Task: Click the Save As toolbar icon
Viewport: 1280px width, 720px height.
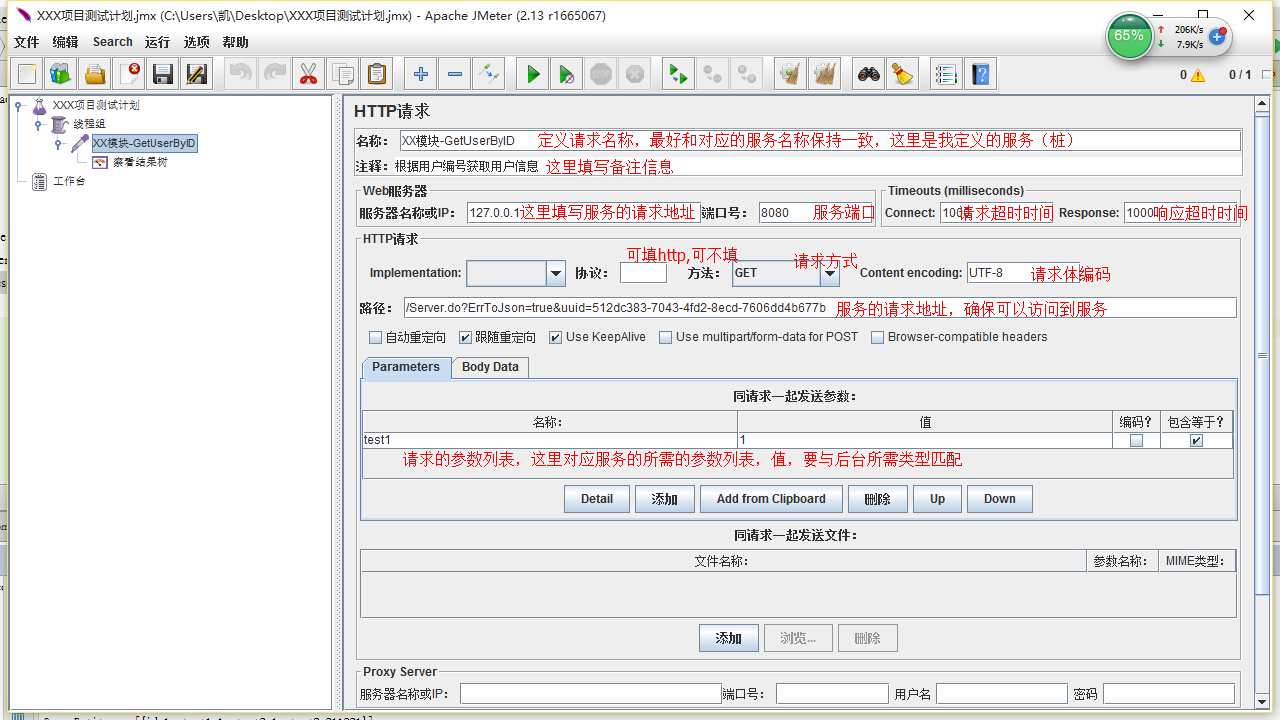Action: (x=197, y=74)
